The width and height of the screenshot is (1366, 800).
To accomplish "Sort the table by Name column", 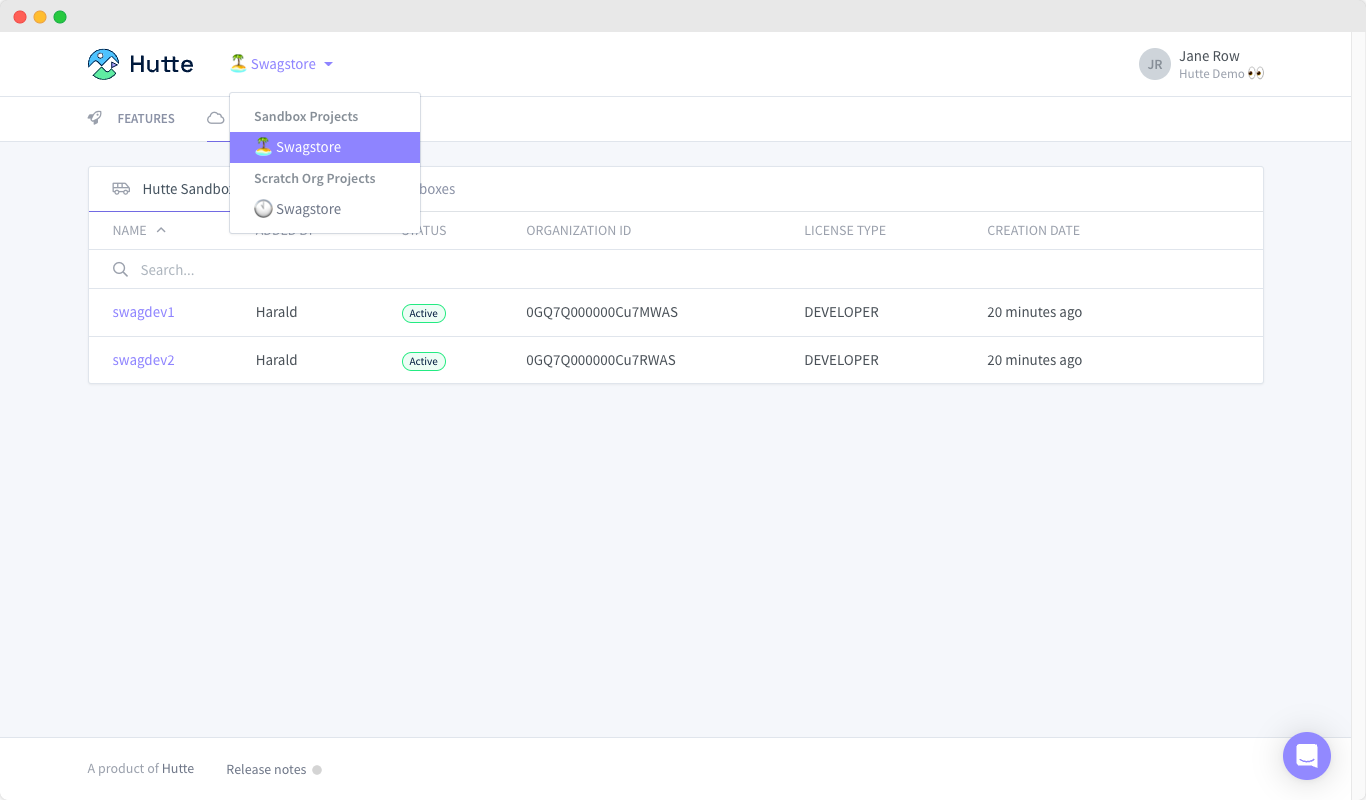I will click(x=130, y=230).
